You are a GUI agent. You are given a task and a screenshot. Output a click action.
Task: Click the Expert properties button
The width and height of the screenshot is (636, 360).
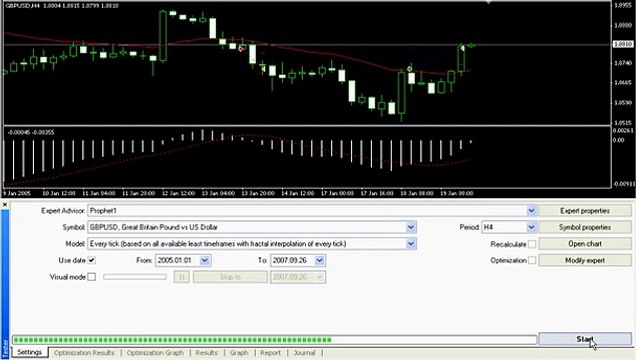[584, 211]
